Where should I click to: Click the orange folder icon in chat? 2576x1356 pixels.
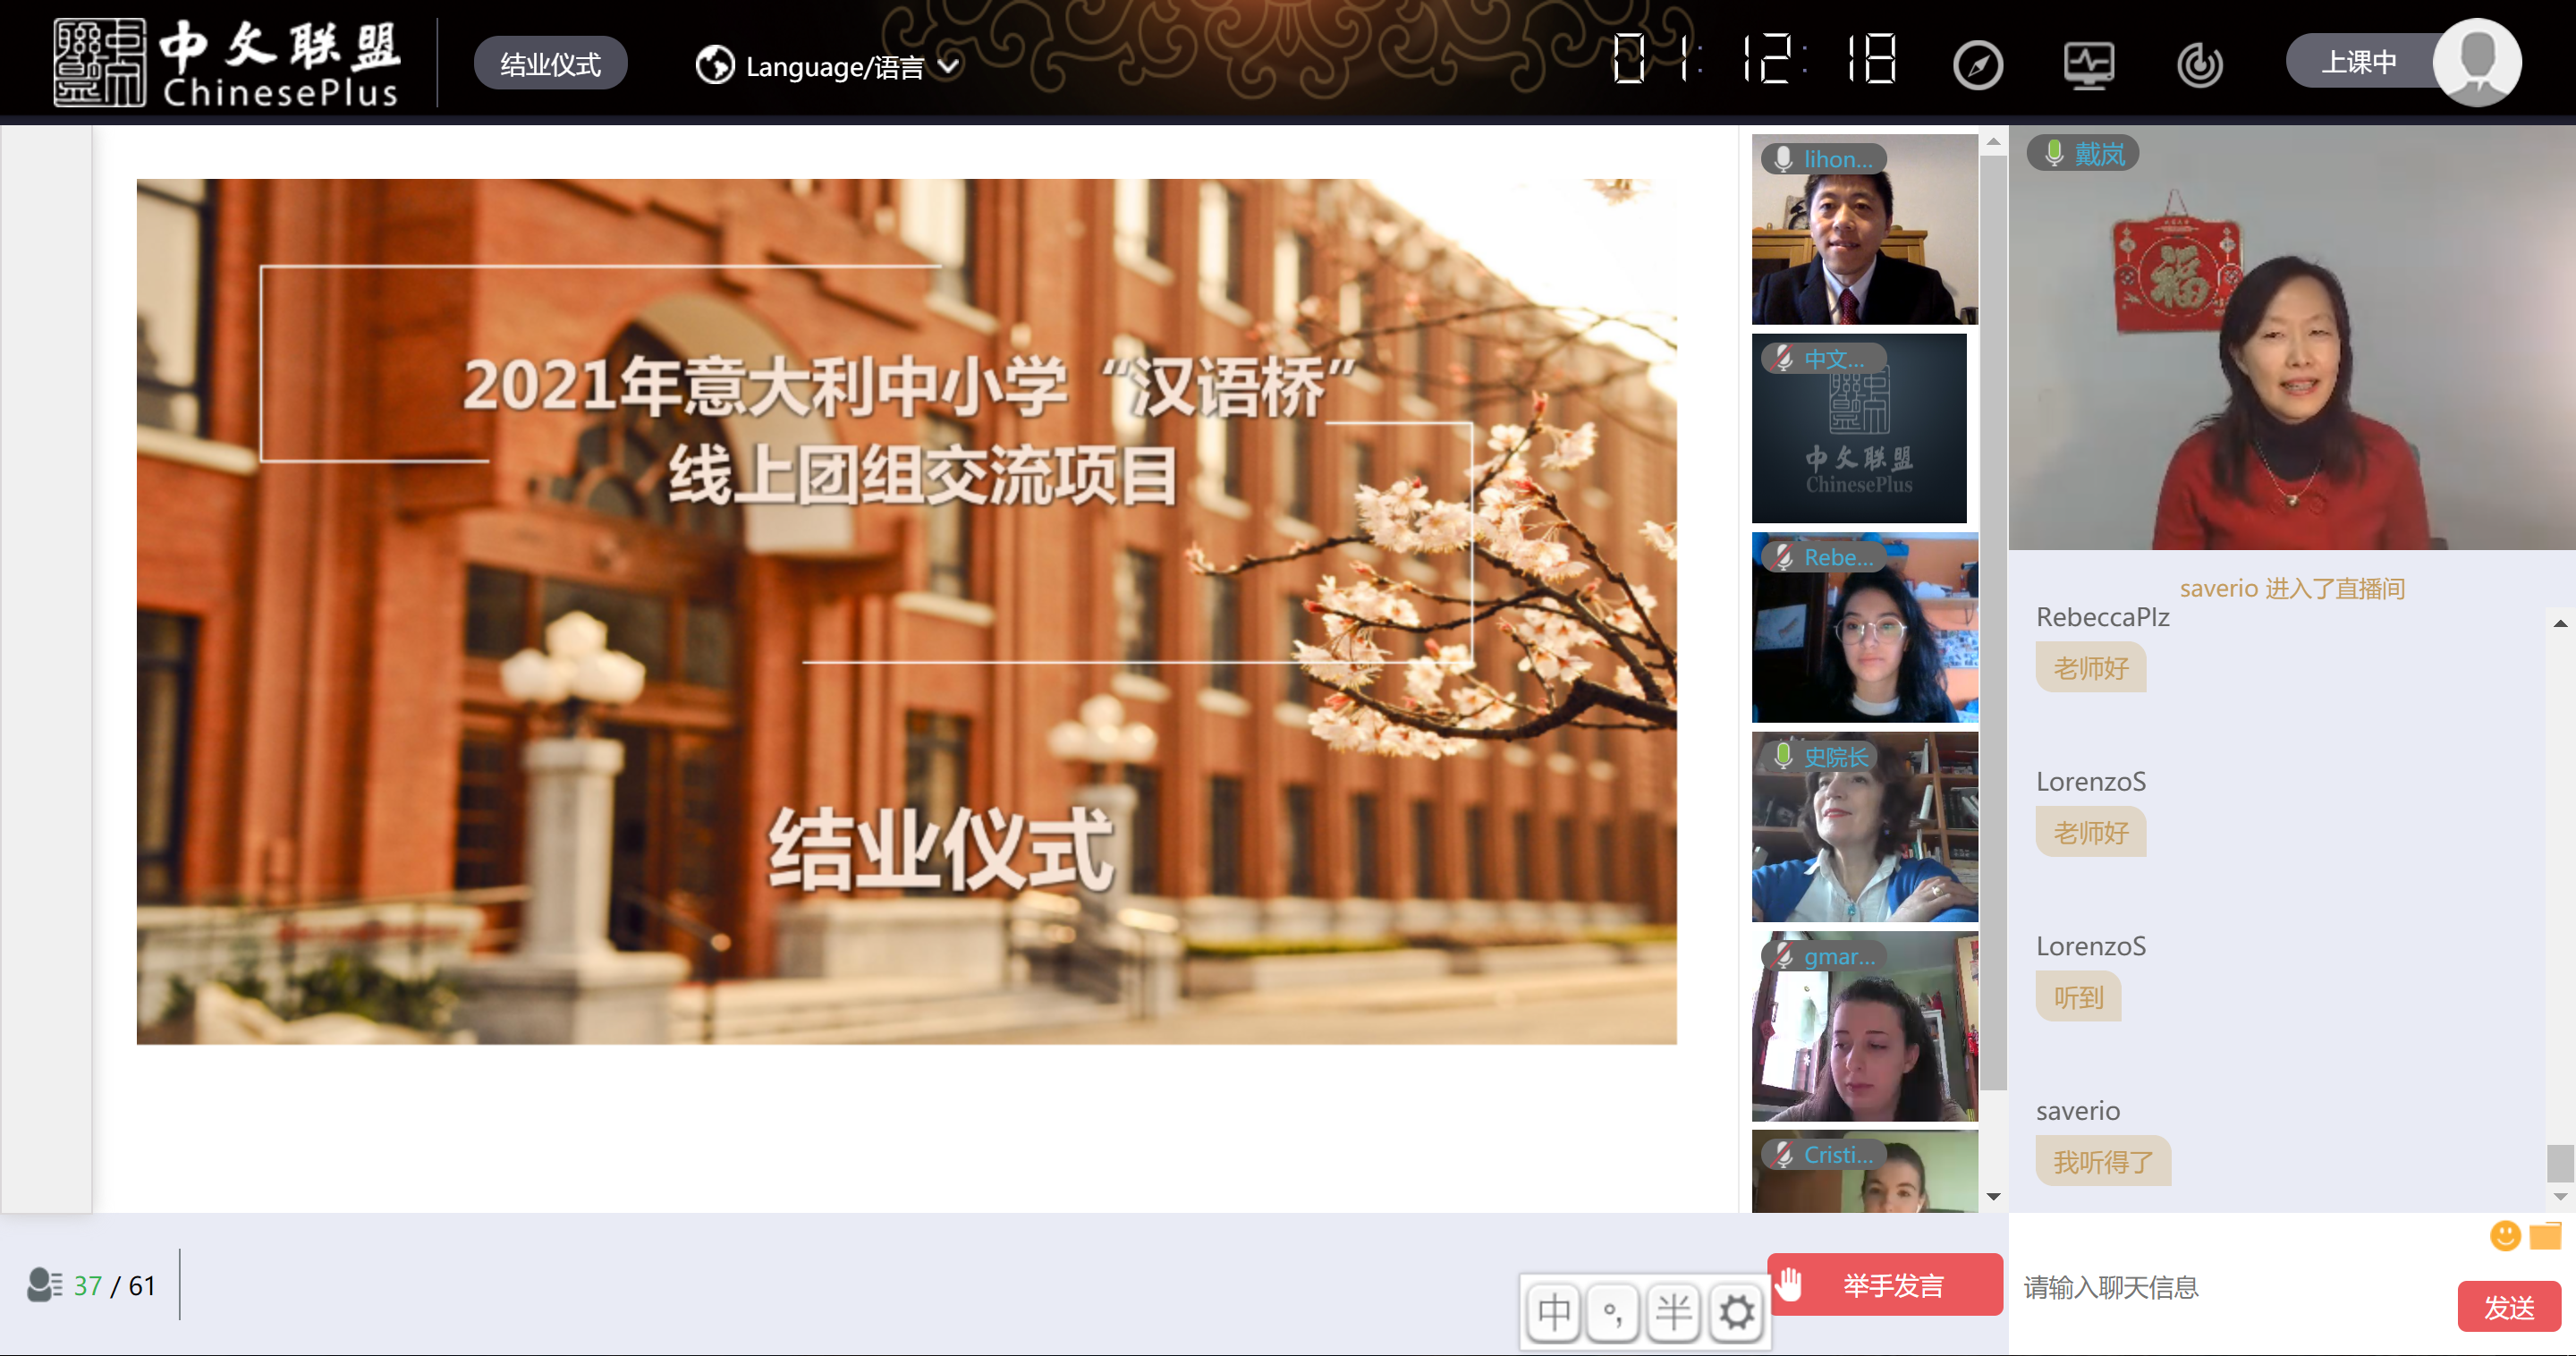2544,1236
